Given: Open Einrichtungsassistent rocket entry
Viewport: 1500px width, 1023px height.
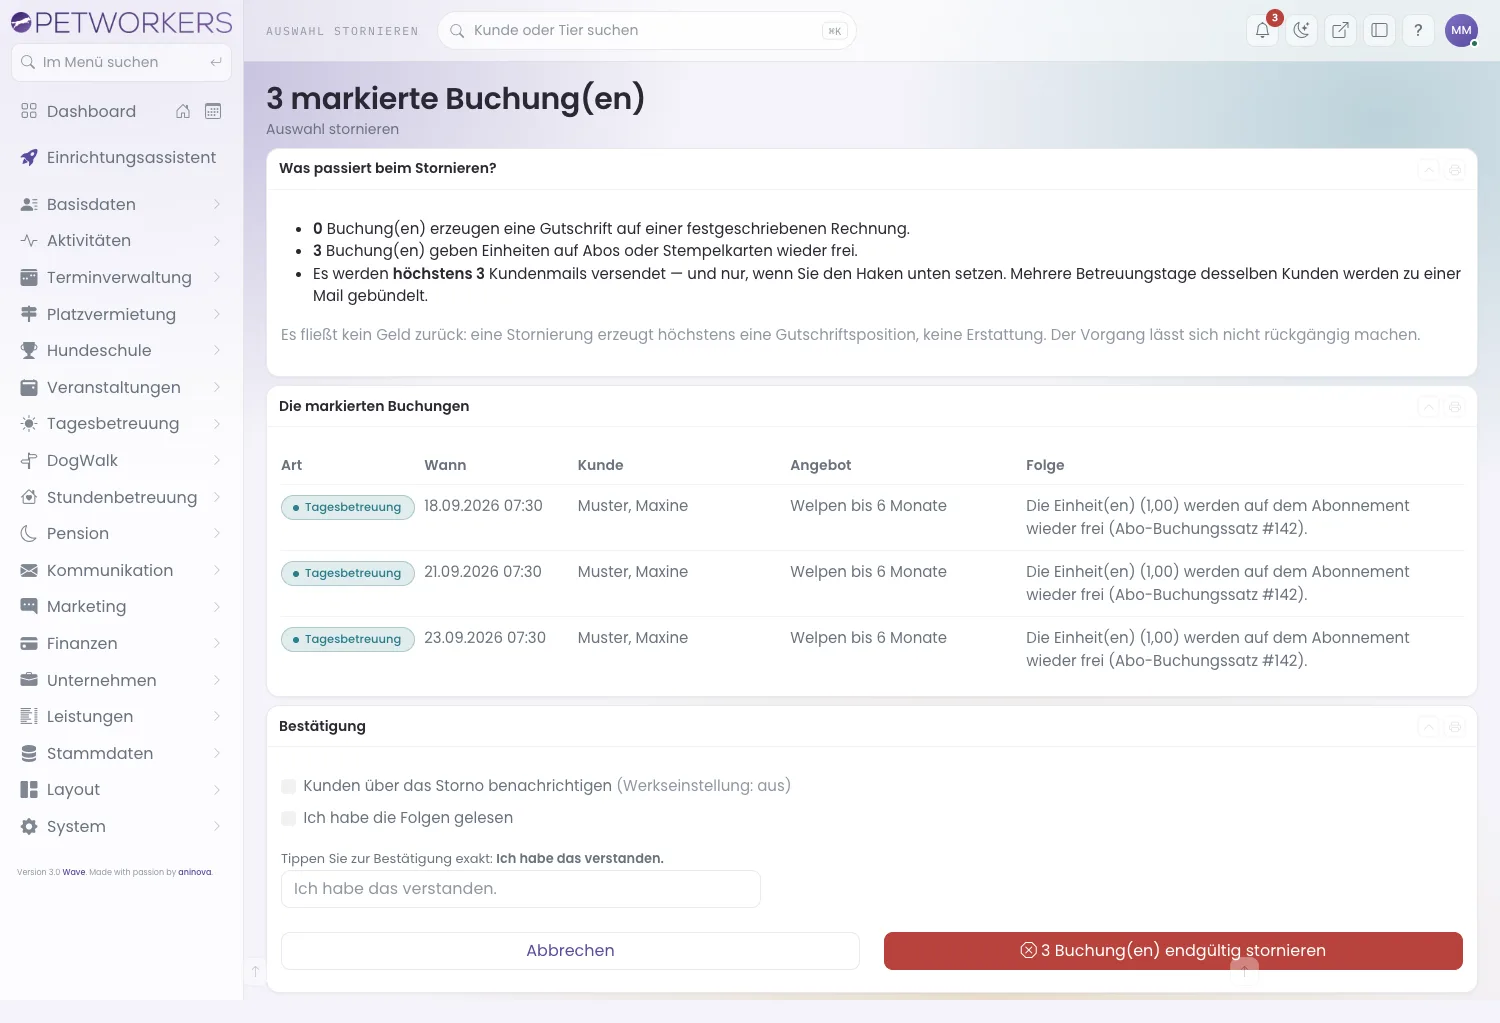Looking at the screenshot, I should [121, 157].
